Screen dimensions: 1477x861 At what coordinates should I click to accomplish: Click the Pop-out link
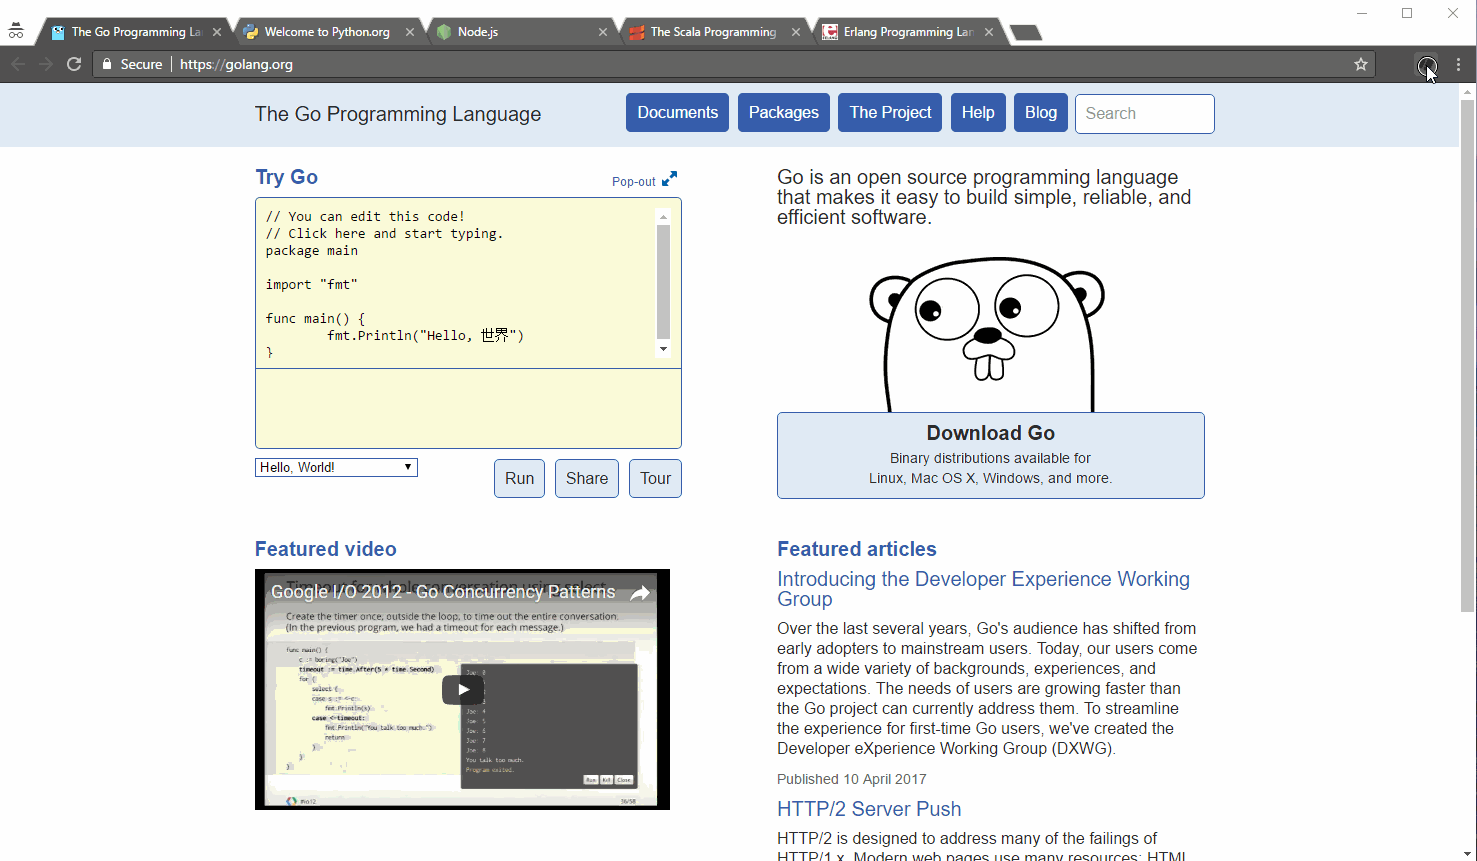[634, 182]
